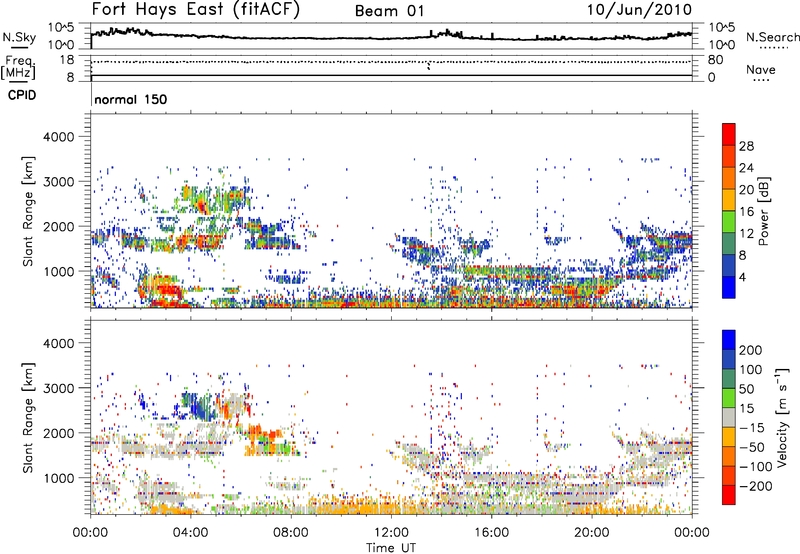800x554 pixels.
Task: Click the '80' Nave axis tick label
Action: pos(715,60)
